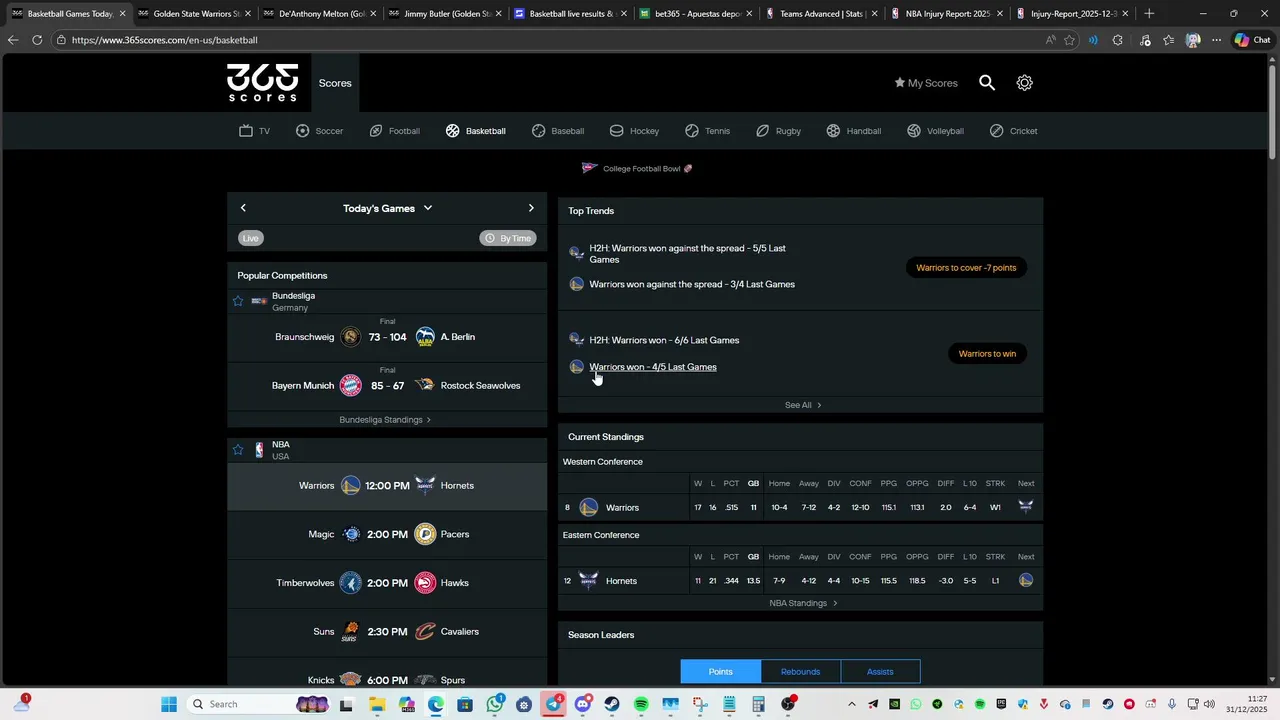Screen dimensions: 1280x720
Task: Click the 365Scores logo
Action: pyautogui.click(x=262, y=83)
